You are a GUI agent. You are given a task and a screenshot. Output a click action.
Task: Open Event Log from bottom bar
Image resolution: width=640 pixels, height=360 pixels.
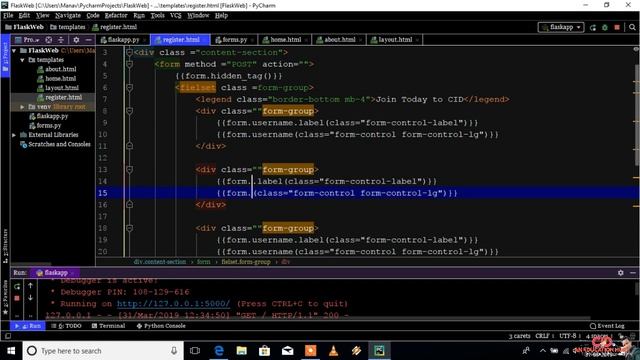pyautogui.click(x=607, y=326)
